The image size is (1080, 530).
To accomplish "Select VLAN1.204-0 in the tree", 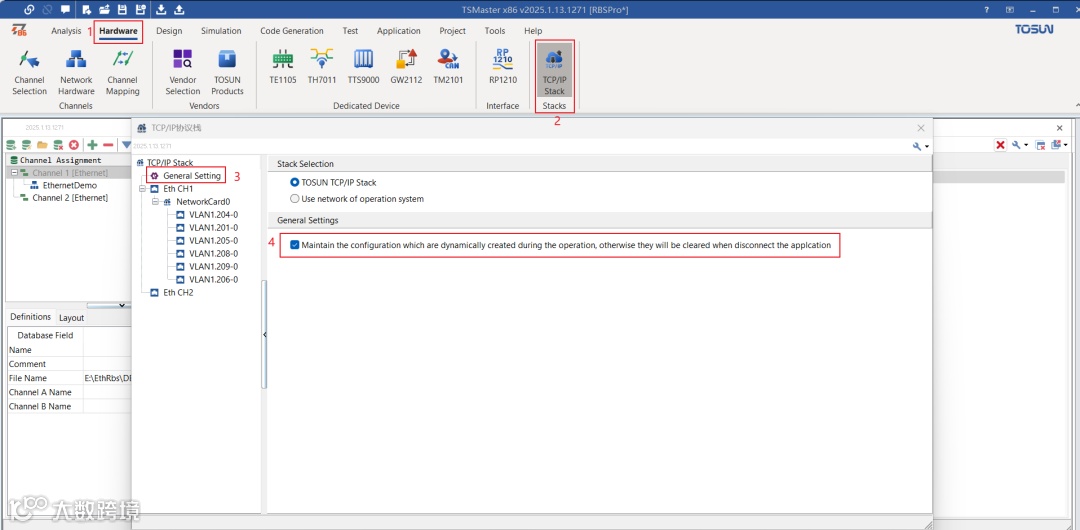I will coord(214,214).
